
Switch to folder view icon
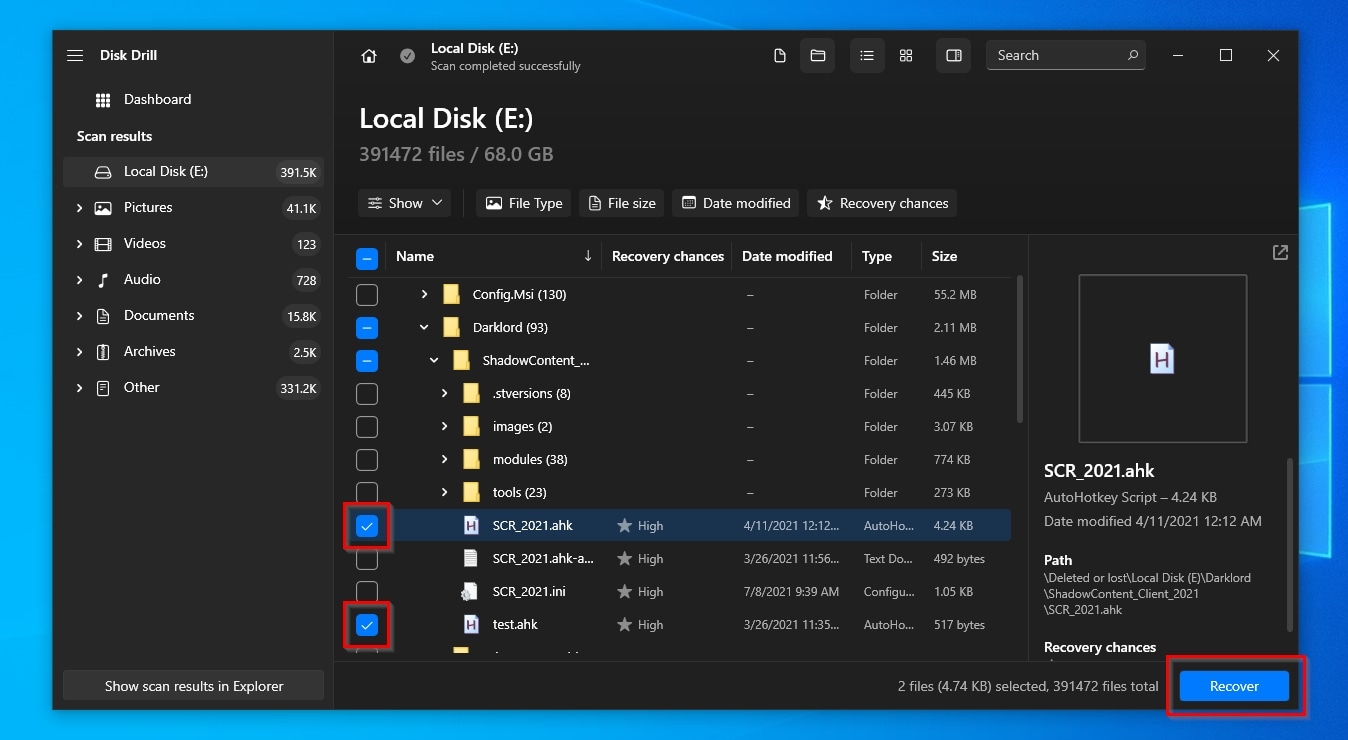pos(818,56)
